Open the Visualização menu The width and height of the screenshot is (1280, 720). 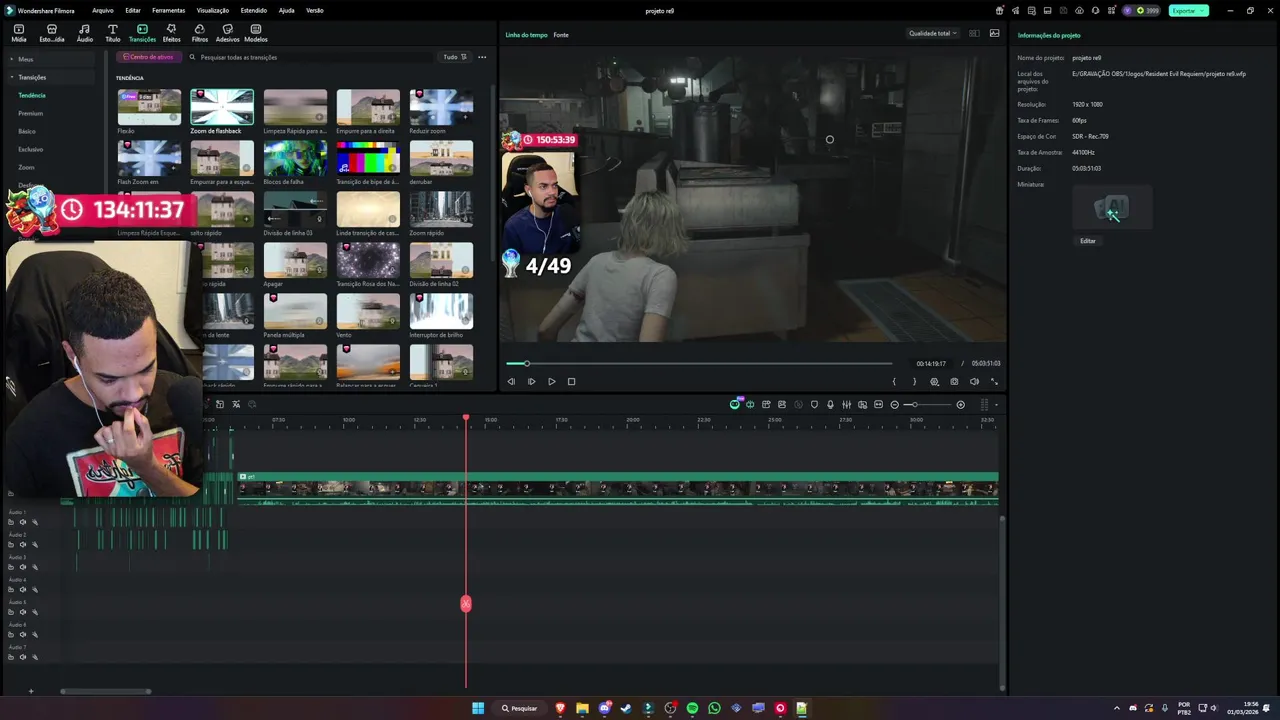213,10
